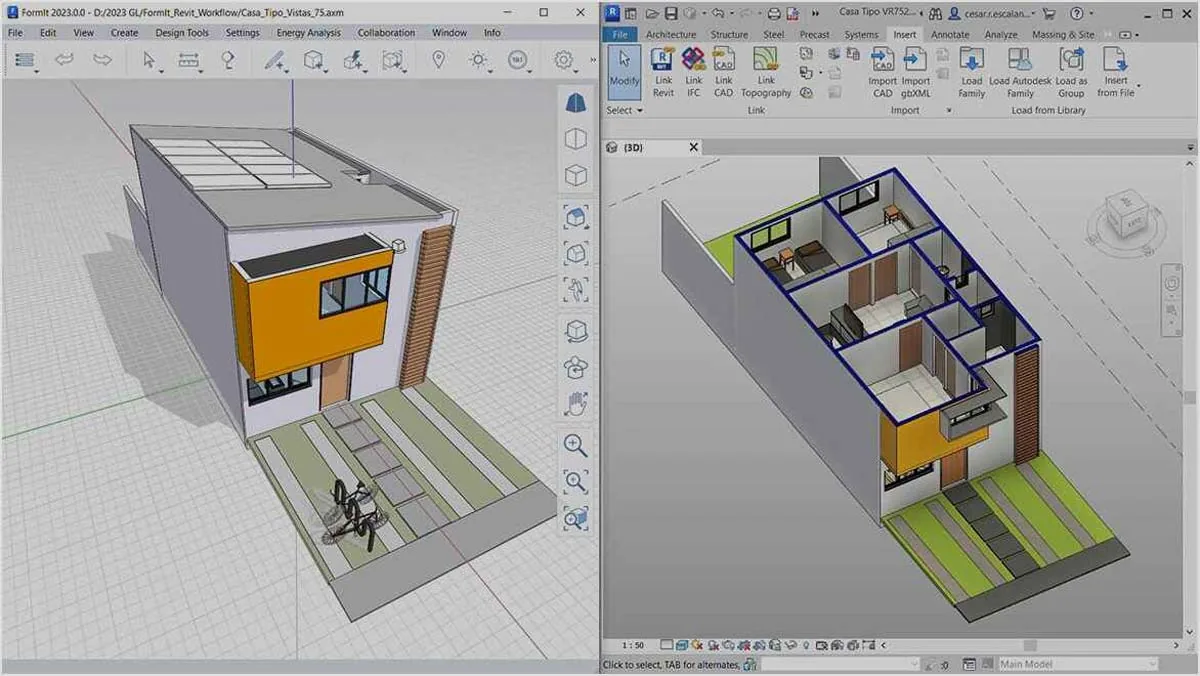Switch to the Annotate ribbon tab
The height and width of the screenshot is (676, 1200).
tap(950, 34)
